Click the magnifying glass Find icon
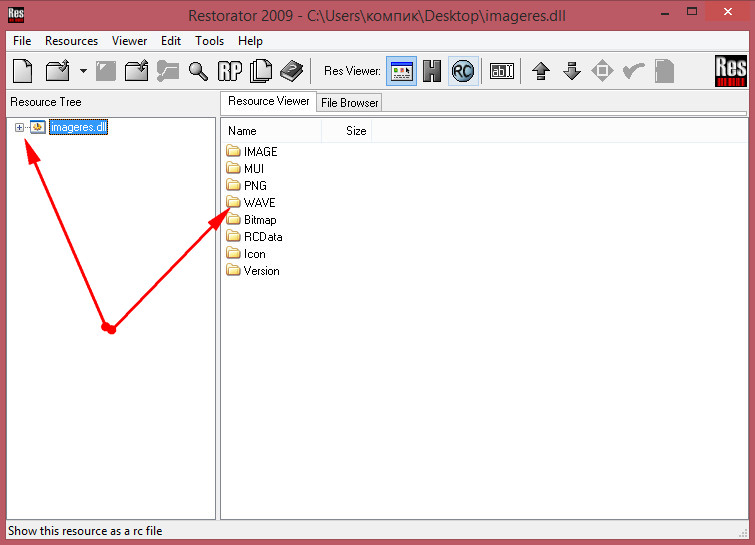Image resolution: width=755 pixels, height=545 pixels. (198, 71)
